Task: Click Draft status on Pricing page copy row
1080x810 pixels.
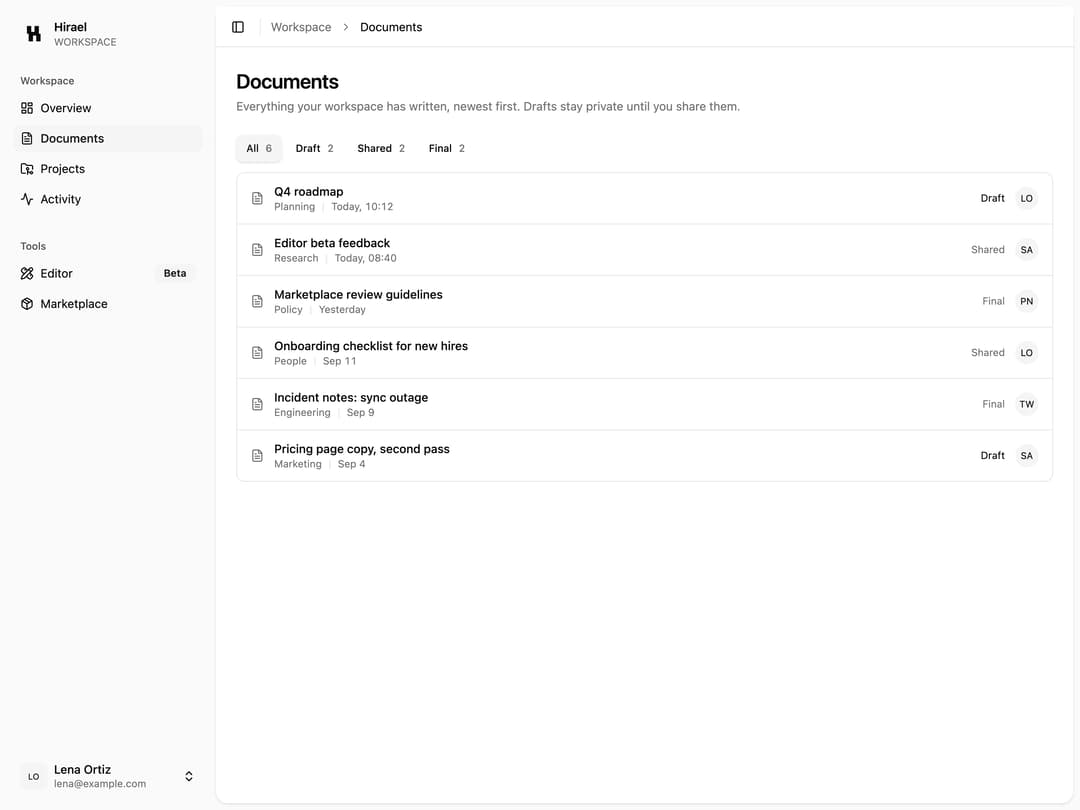Action: click(x=993, y=455)
